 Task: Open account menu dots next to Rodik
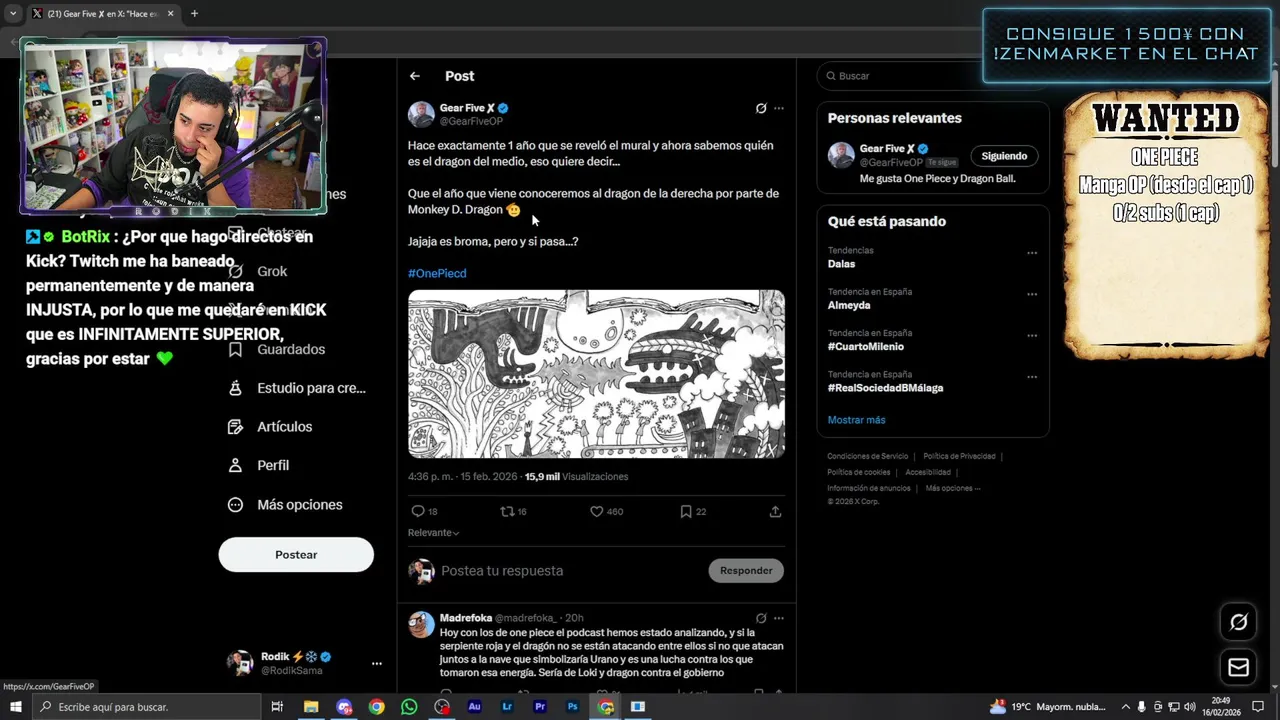(377, 663)
